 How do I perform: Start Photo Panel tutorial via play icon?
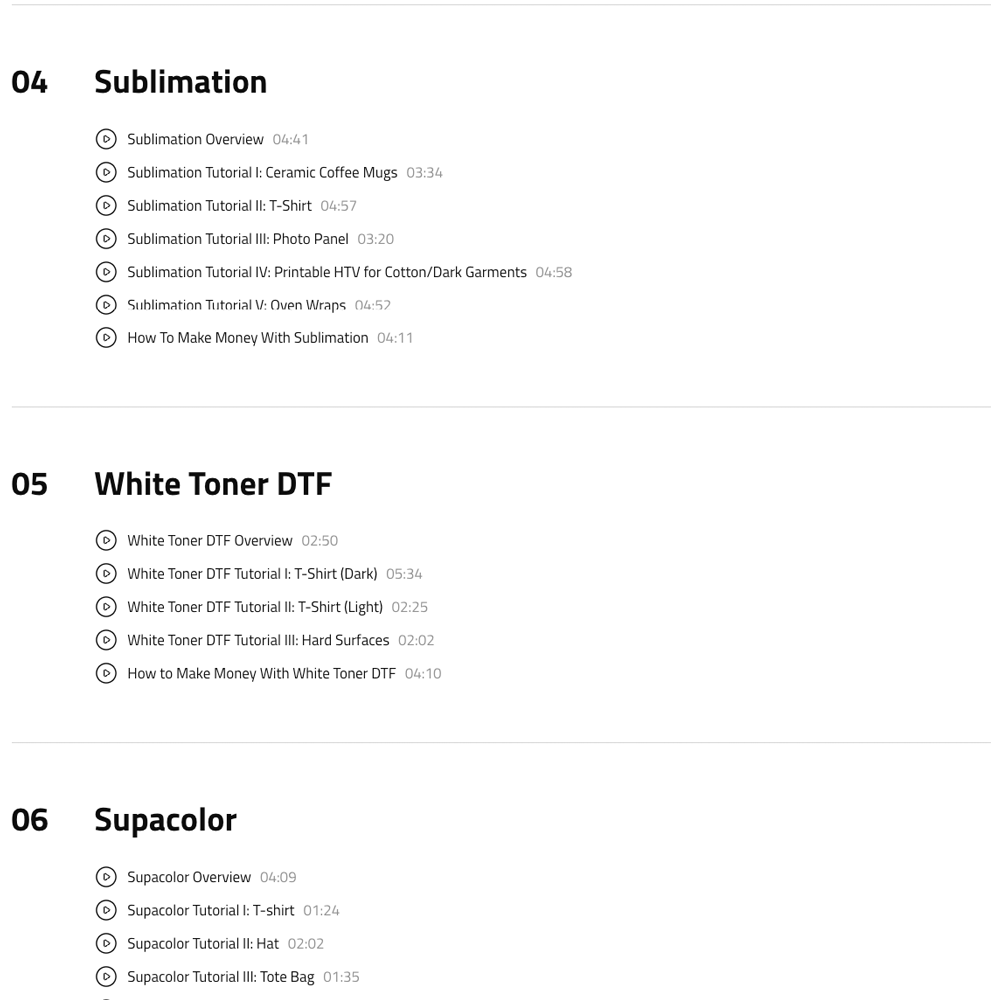click(x=106, y=238)
